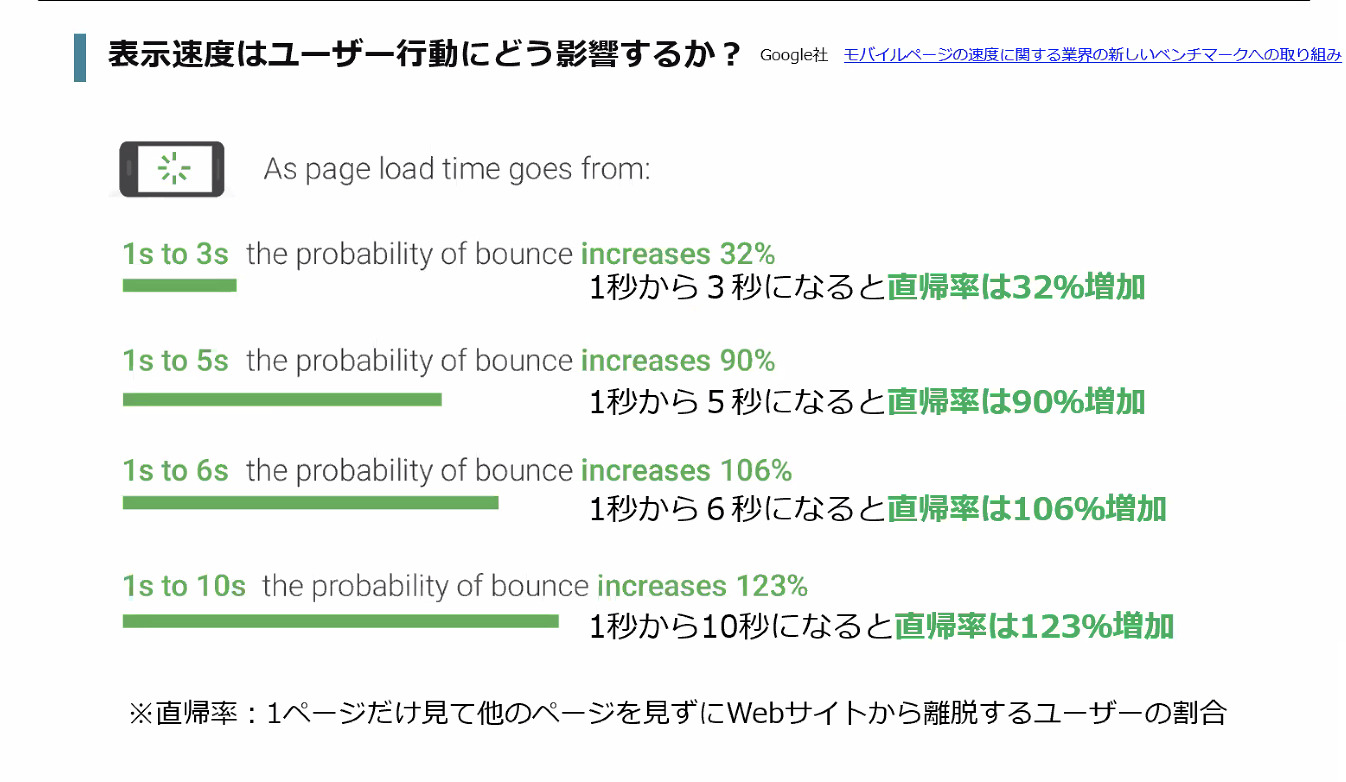Click the ※直帰率 footnote definition

(x=677, y=714)
